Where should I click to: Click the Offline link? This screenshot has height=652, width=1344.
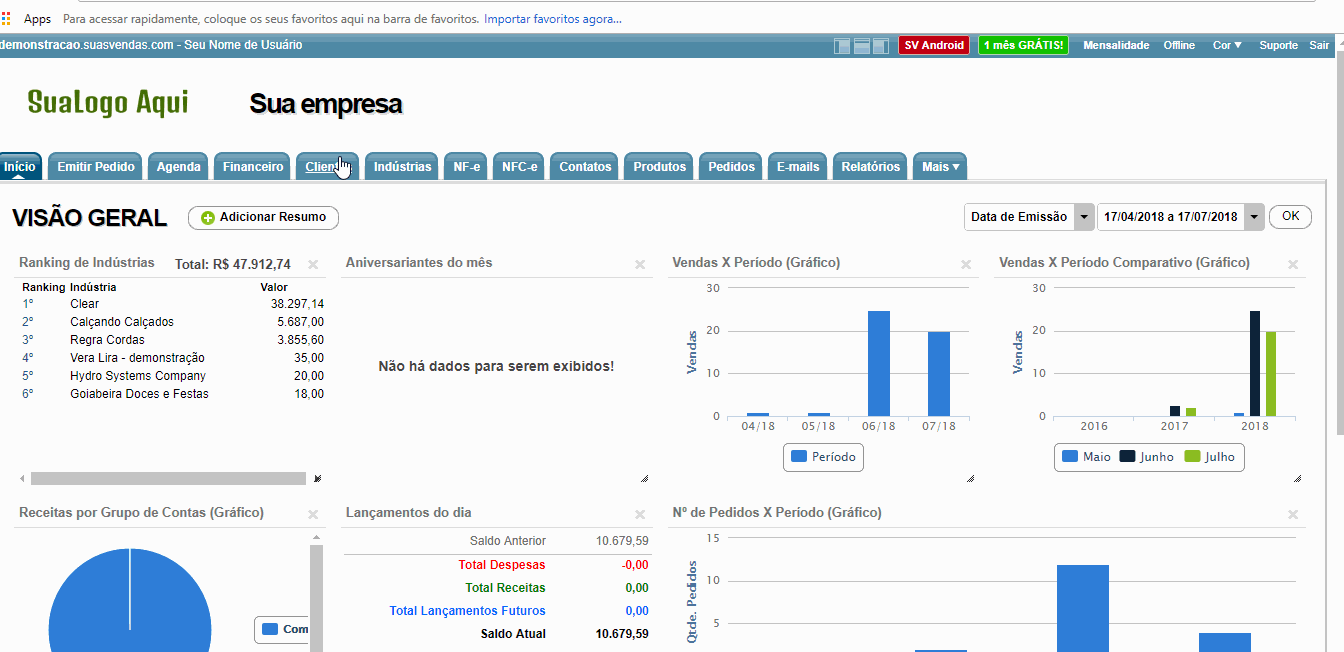[x=1179, y=45]
